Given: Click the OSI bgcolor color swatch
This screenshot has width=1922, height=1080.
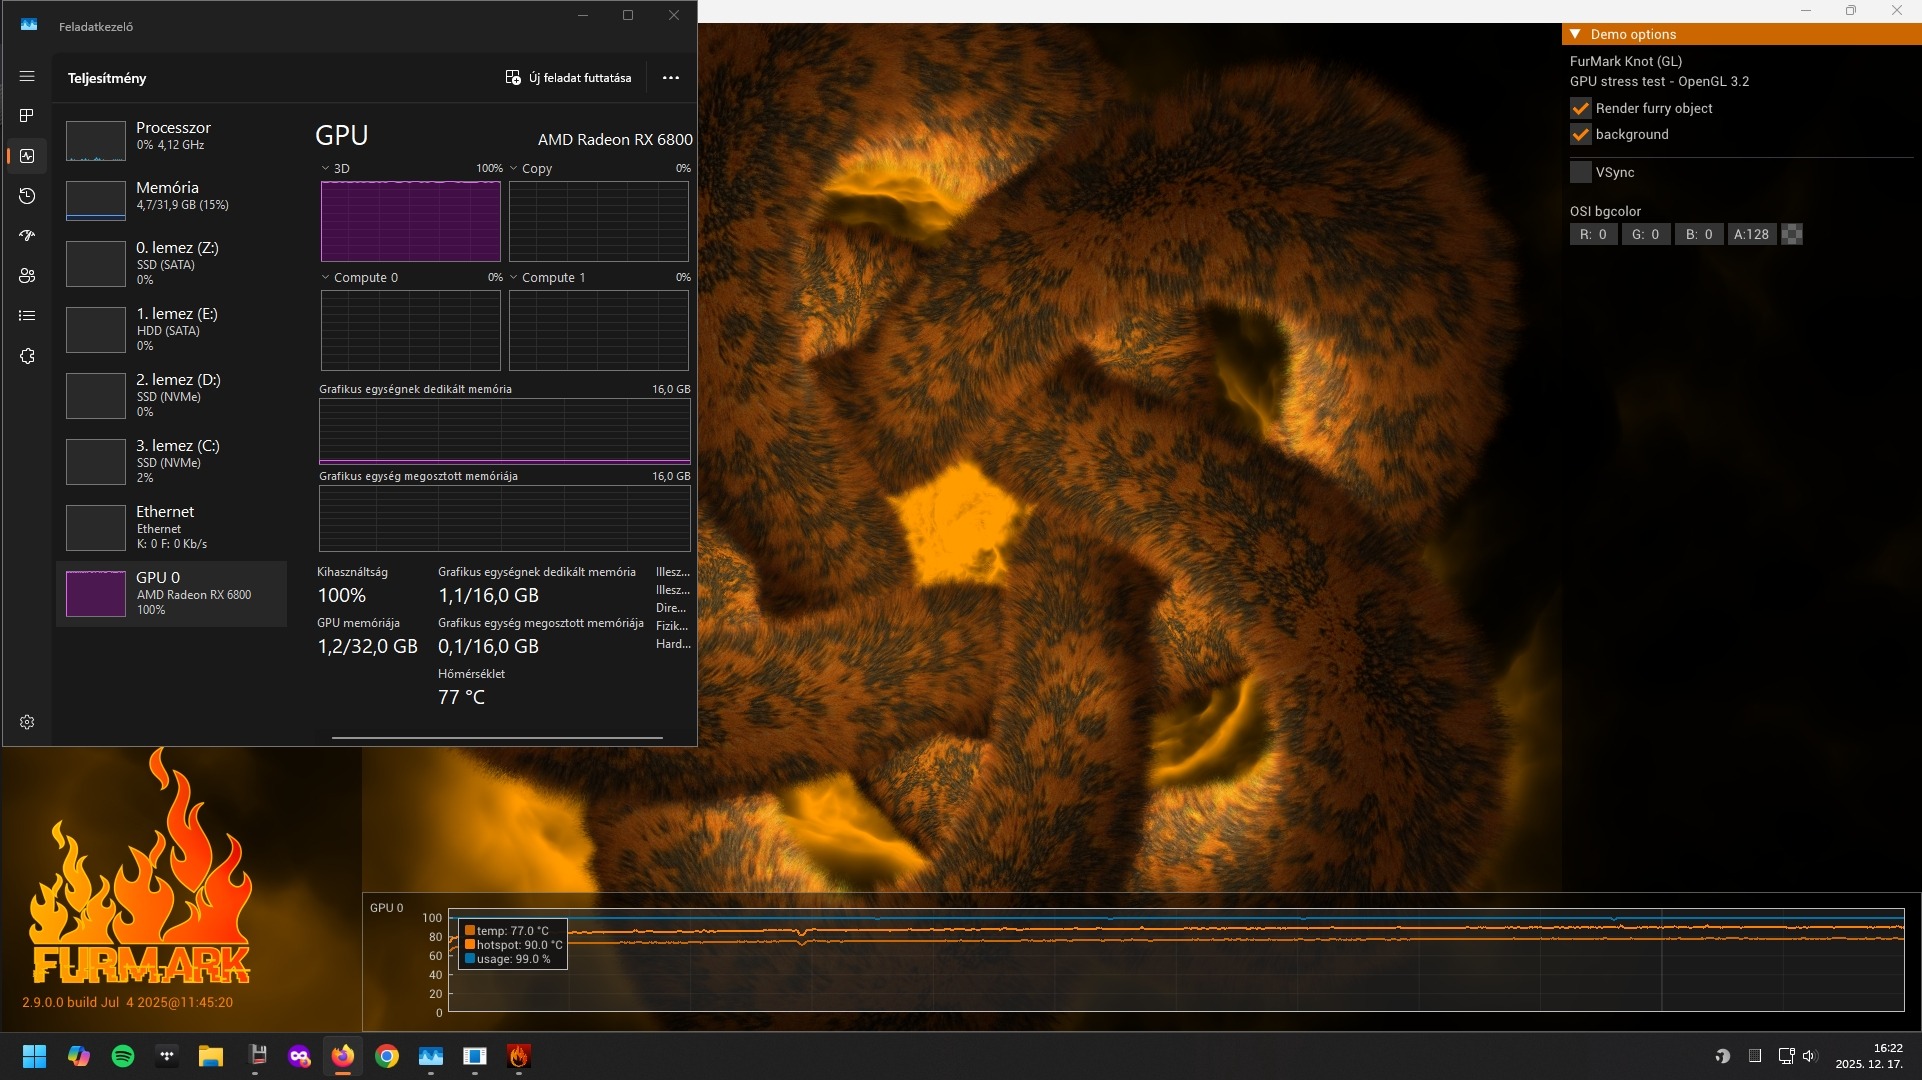Looking at the screenshot, I should [x=1792, y=234].
